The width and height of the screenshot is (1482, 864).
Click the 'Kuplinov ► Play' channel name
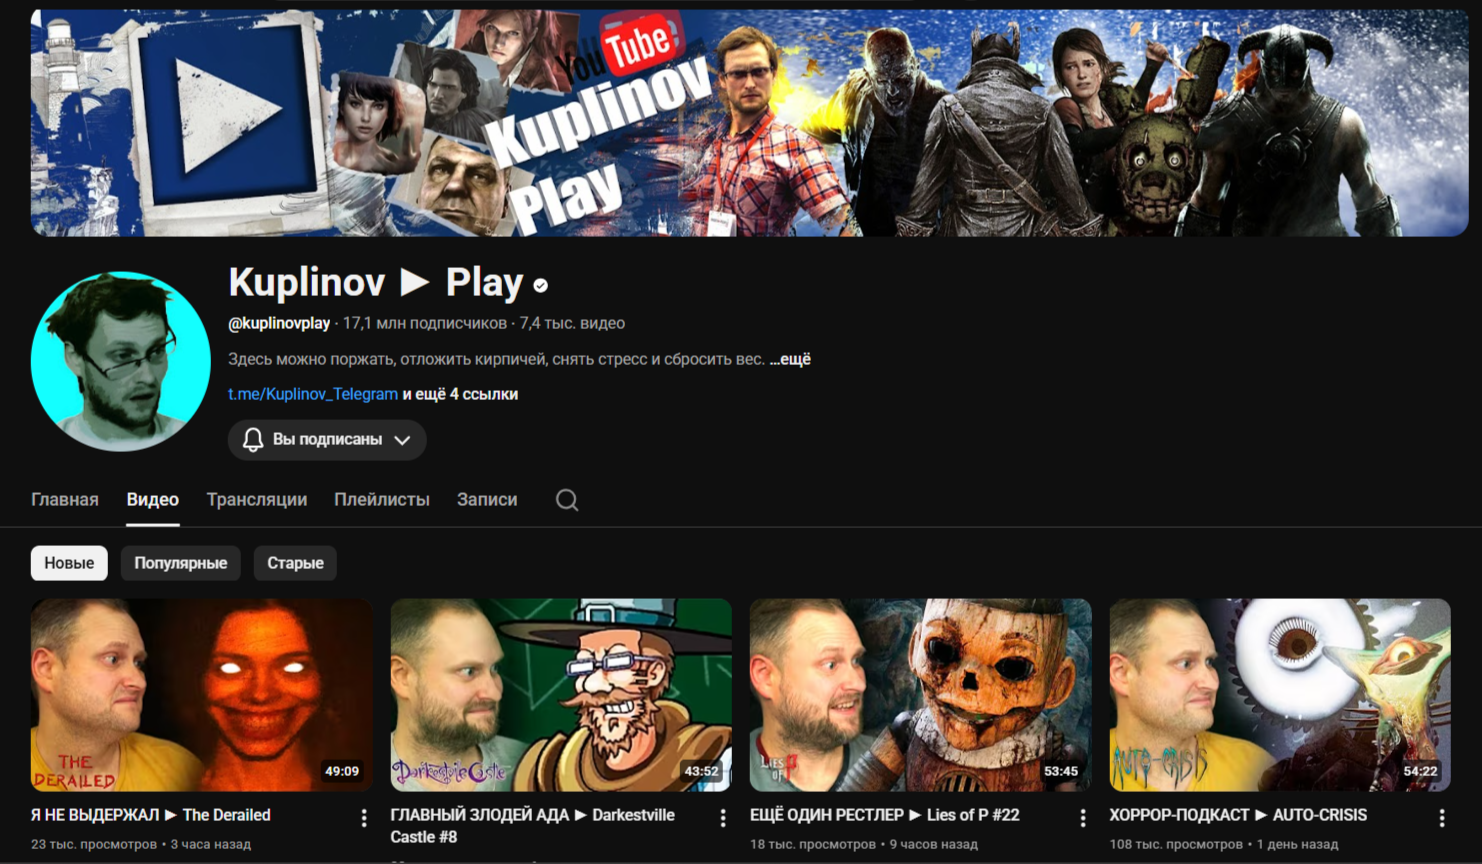(376, 283)
